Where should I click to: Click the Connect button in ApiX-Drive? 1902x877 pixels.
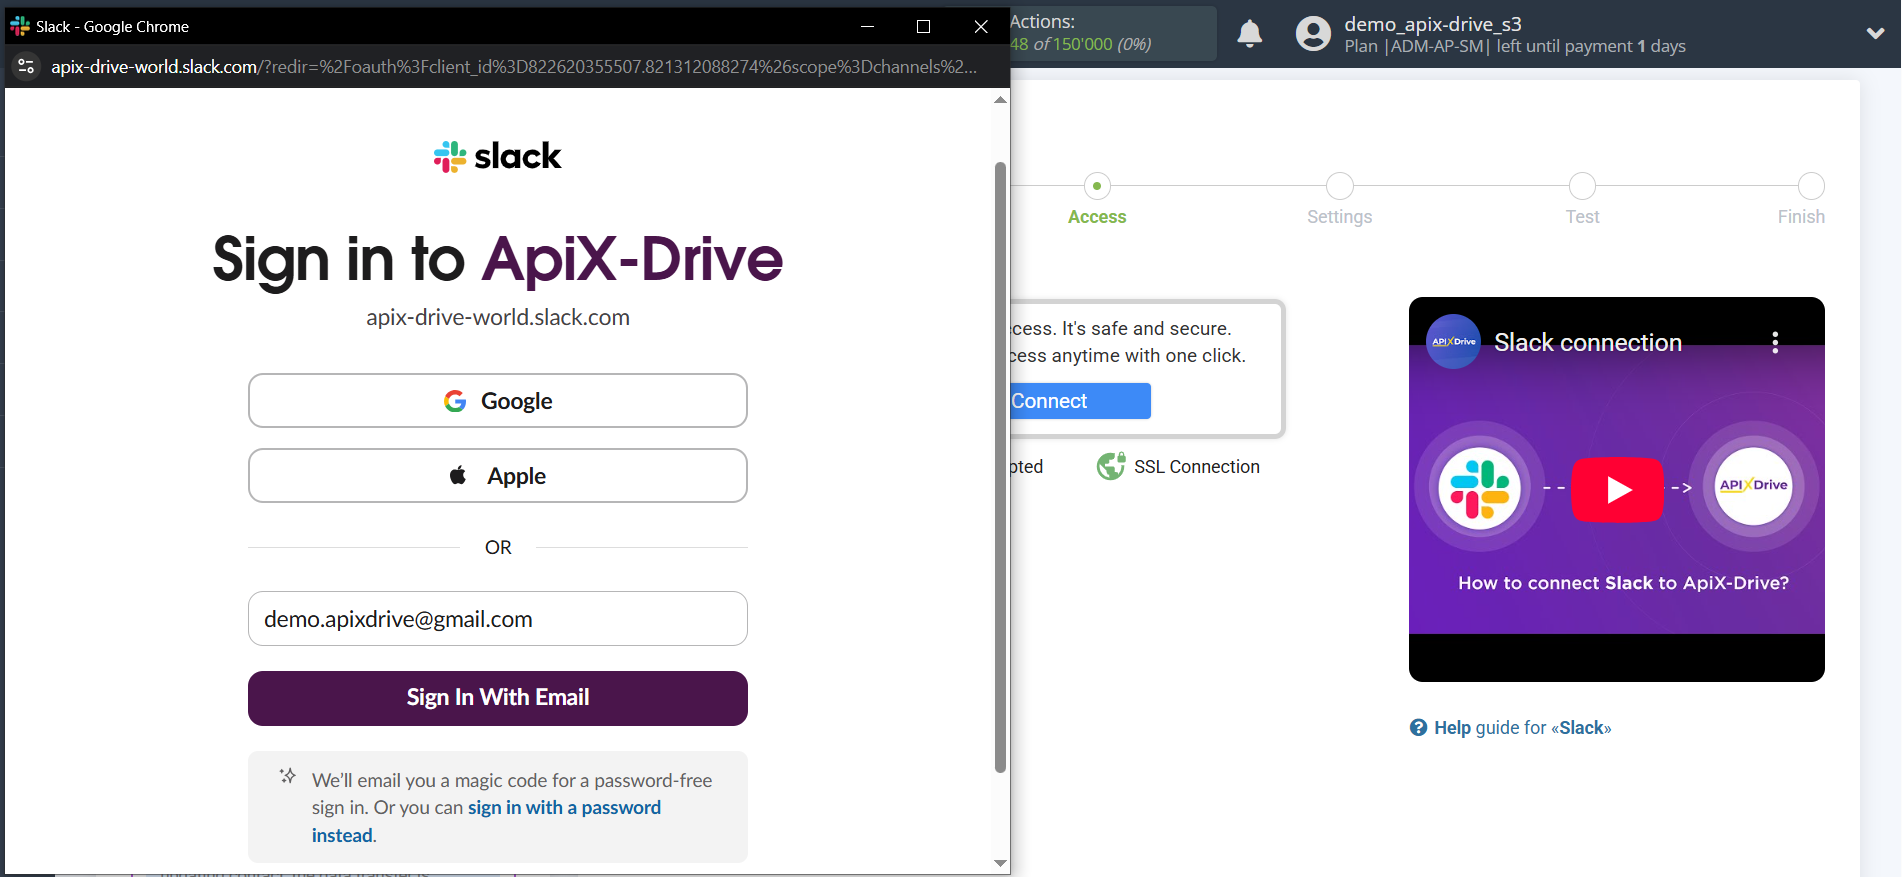click(x=1080, y=401)
